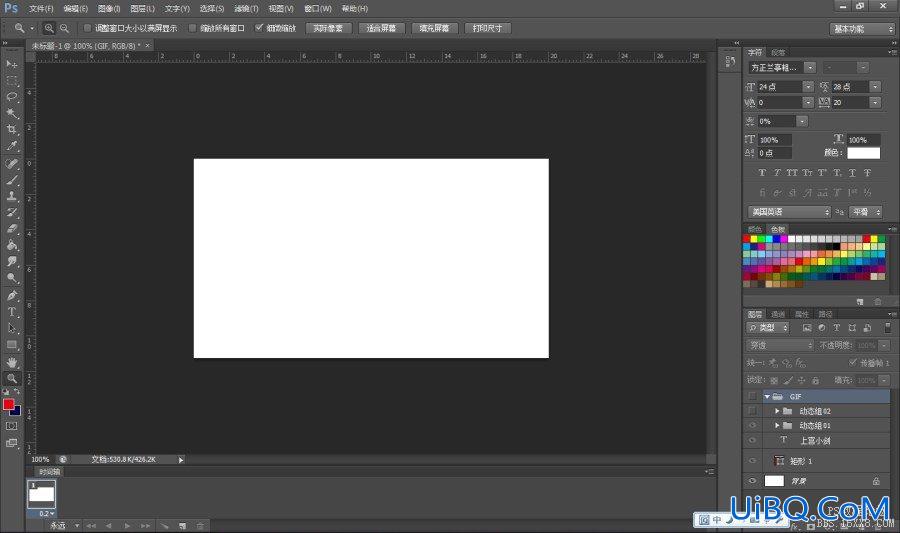The image size is (900, 533).
Task: Select the Rectangle shape tool
Action: click(11, 345)
